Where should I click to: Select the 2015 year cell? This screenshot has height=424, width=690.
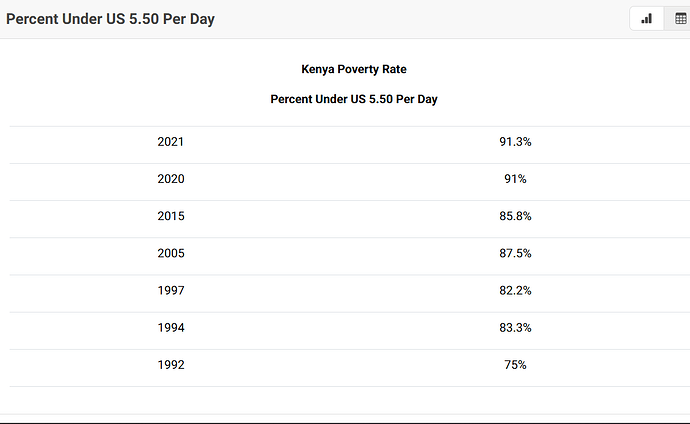[171, 216]
